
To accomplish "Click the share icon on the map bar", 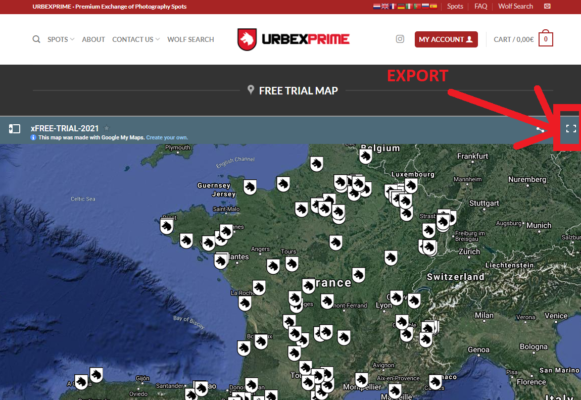I will (x=540, y=129).
